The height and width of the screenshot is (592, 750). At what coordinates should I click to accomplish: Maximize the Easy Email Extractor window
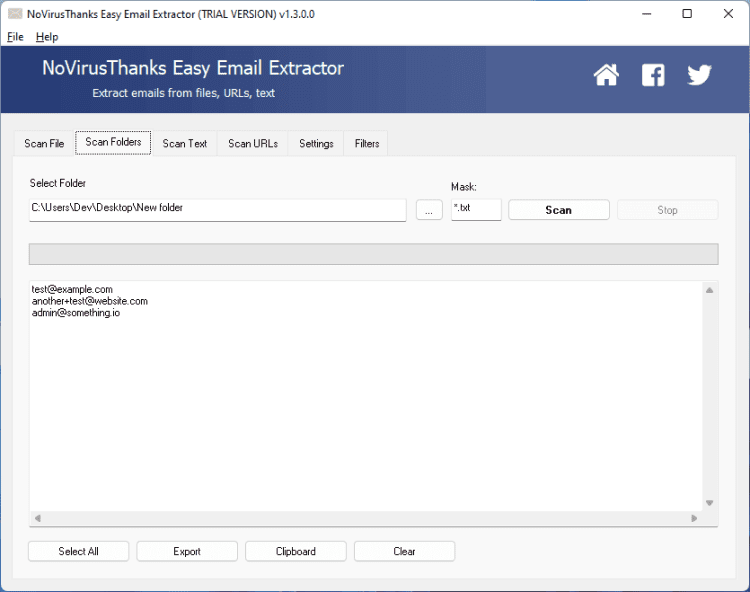click(687, 14)
